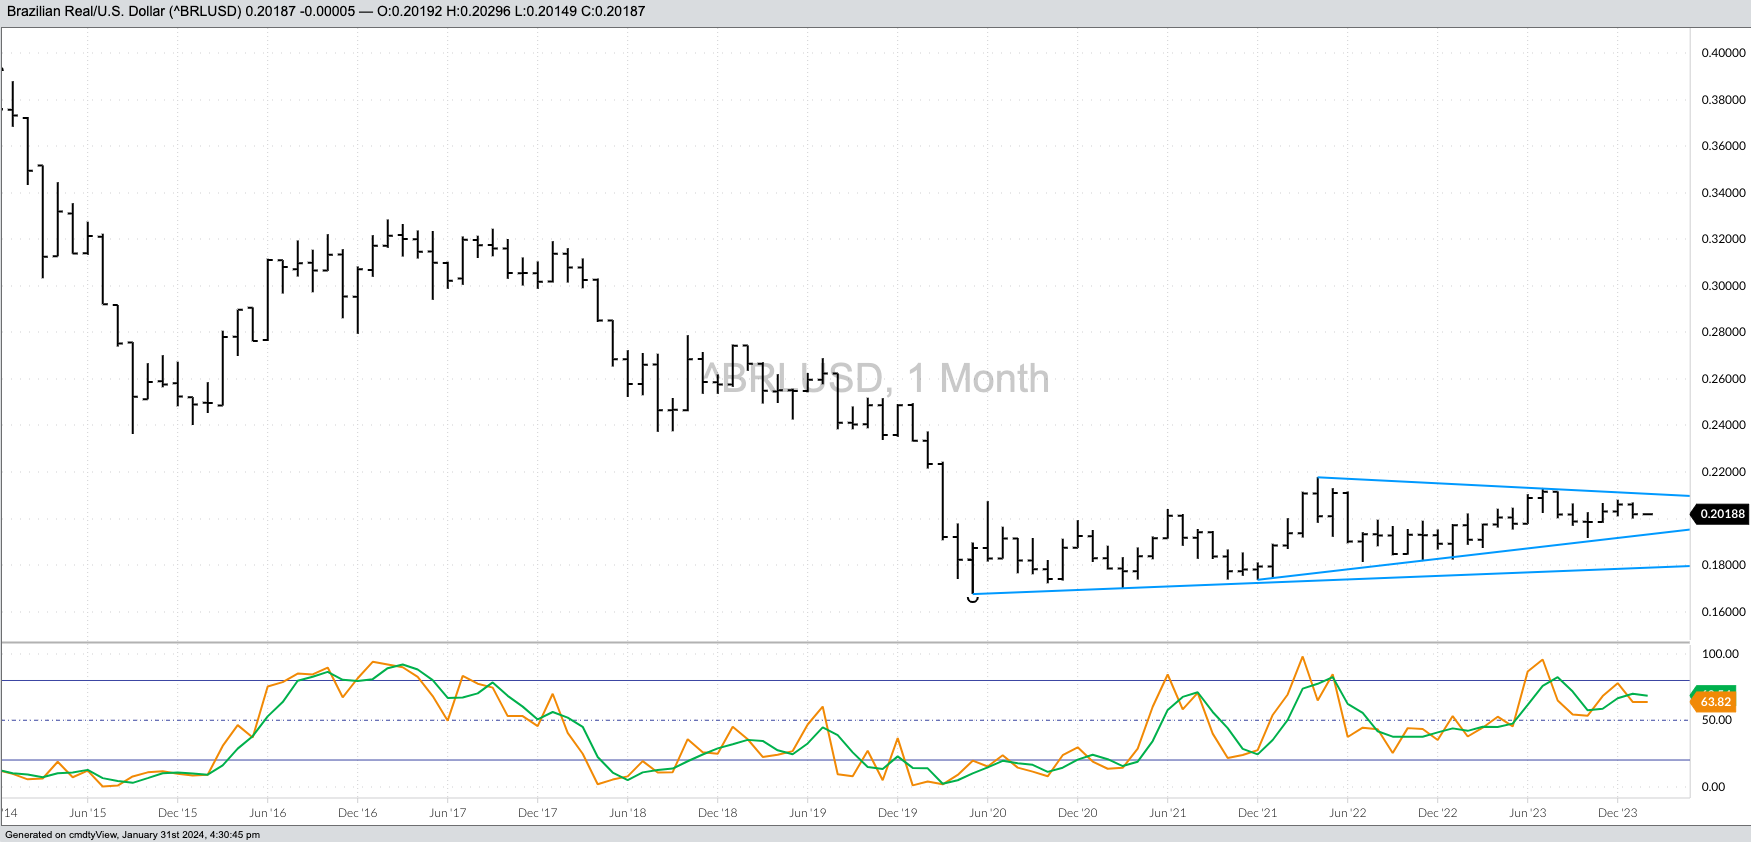Click the orange 63.82 indicator value label
The height and width of the screenshot is (842, 1751).
coord(1716,702)
